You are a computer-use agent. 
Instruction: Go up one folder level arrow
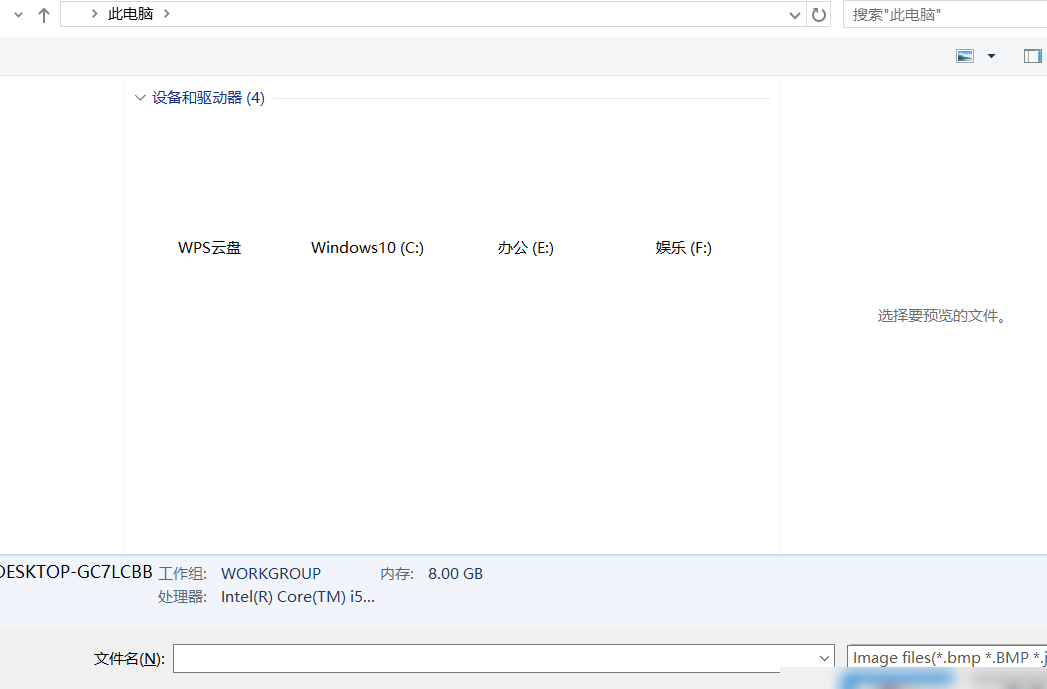coord(44,15)
